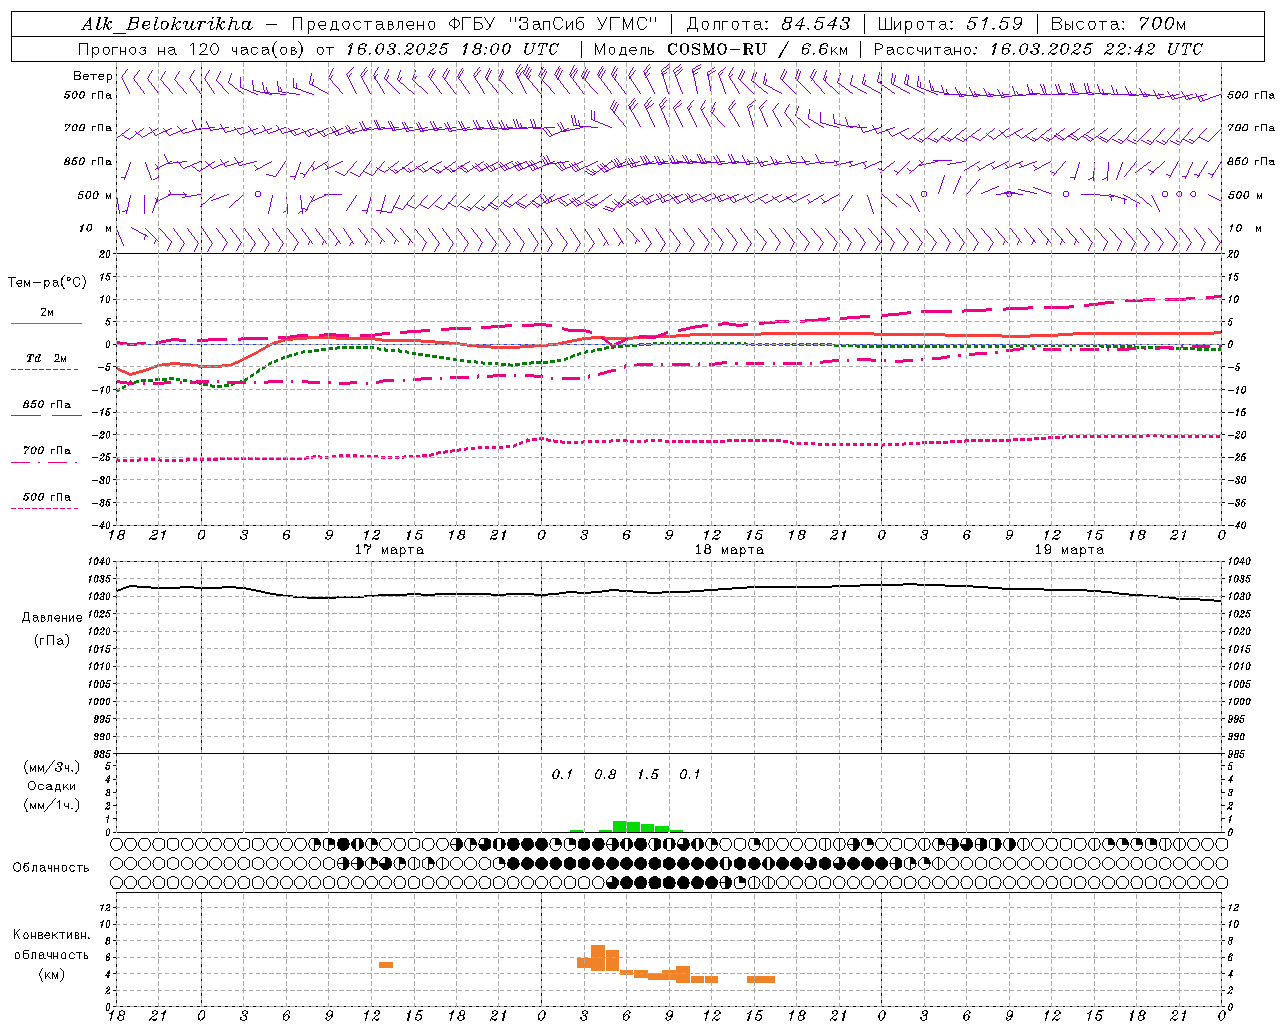
Task: Click the Давление panel label
Action: click(52, 617)
